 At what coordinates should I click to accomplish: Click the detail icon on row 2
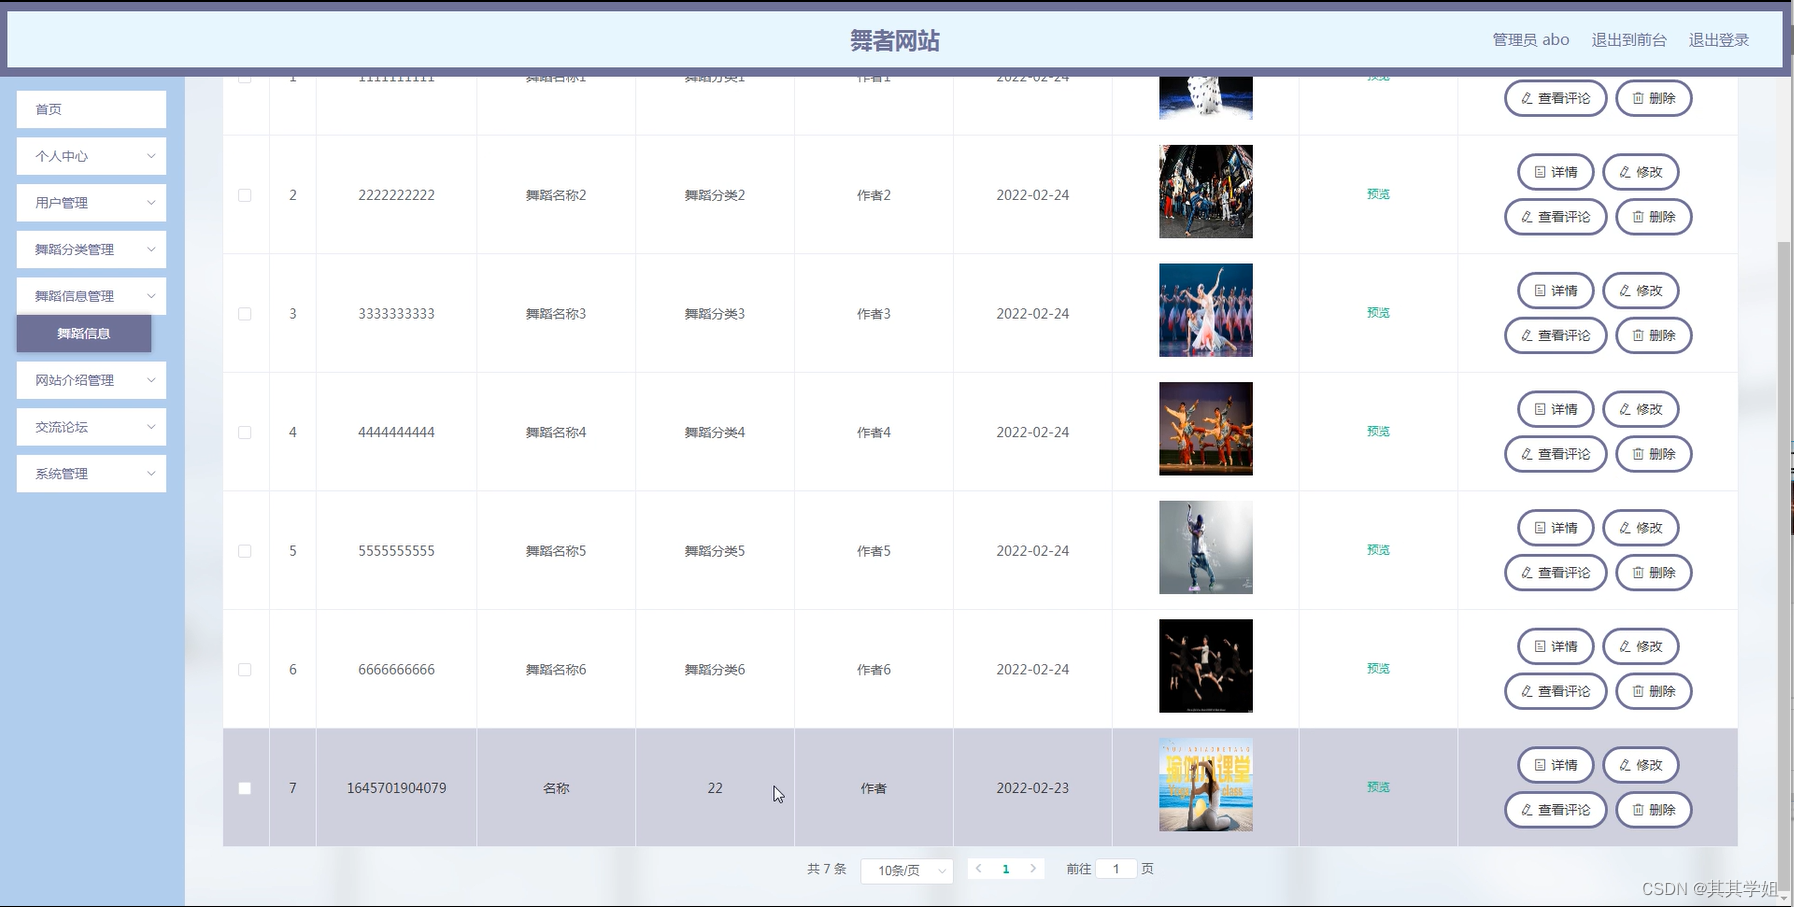(x=1539, y=172)
